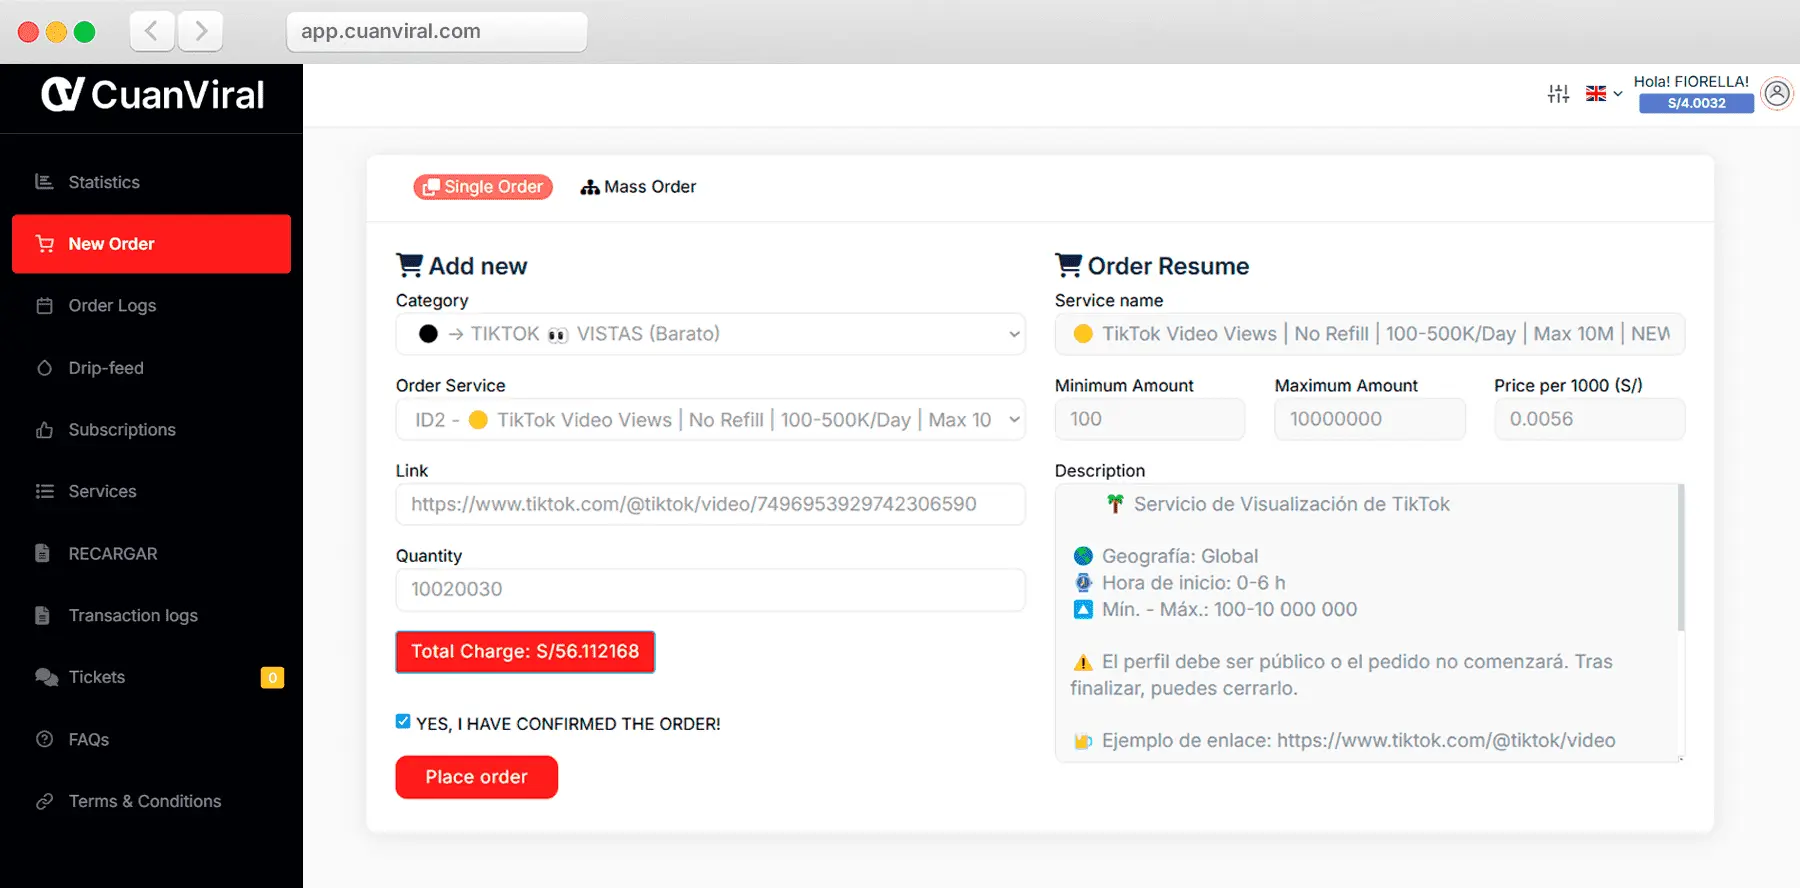Open Terms & Conditions in the sidebar

[151, 801]
